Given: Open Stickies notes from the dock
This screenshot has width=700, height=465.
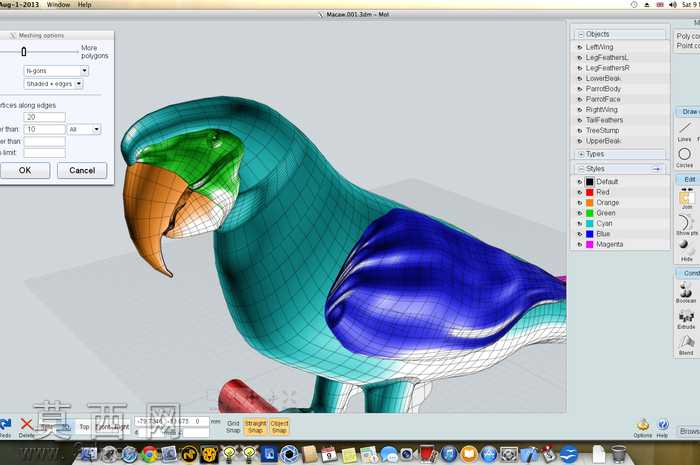Looking at the screenshot, I should point(349,455).
